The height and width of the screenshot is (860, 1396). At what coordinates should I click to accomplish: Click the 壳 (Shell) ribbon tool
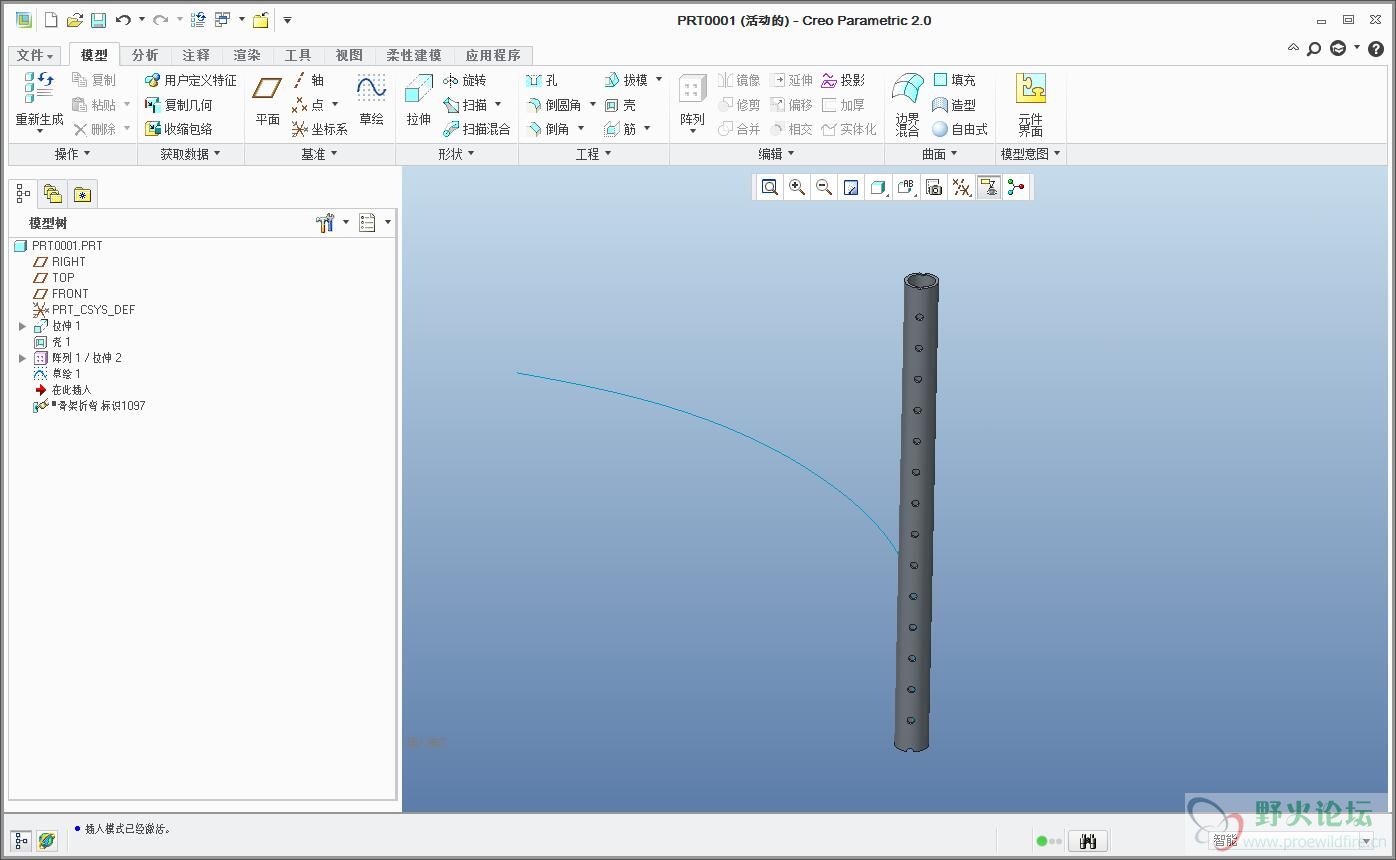(x=620, y=104)
